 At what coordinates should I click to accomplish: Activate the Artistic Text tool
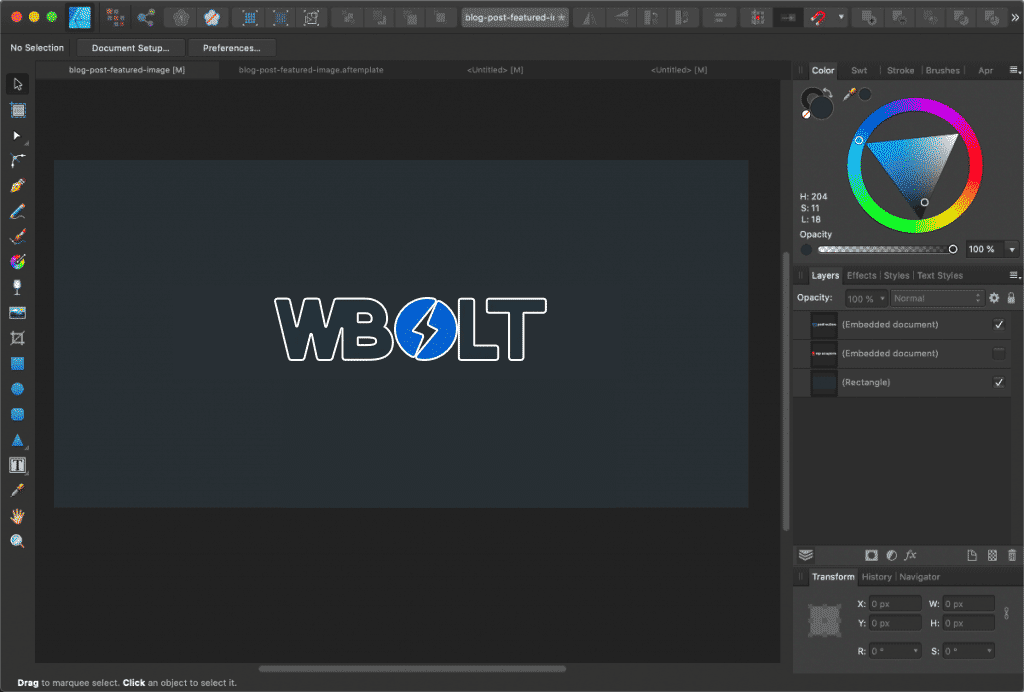[x=17, y=465]
